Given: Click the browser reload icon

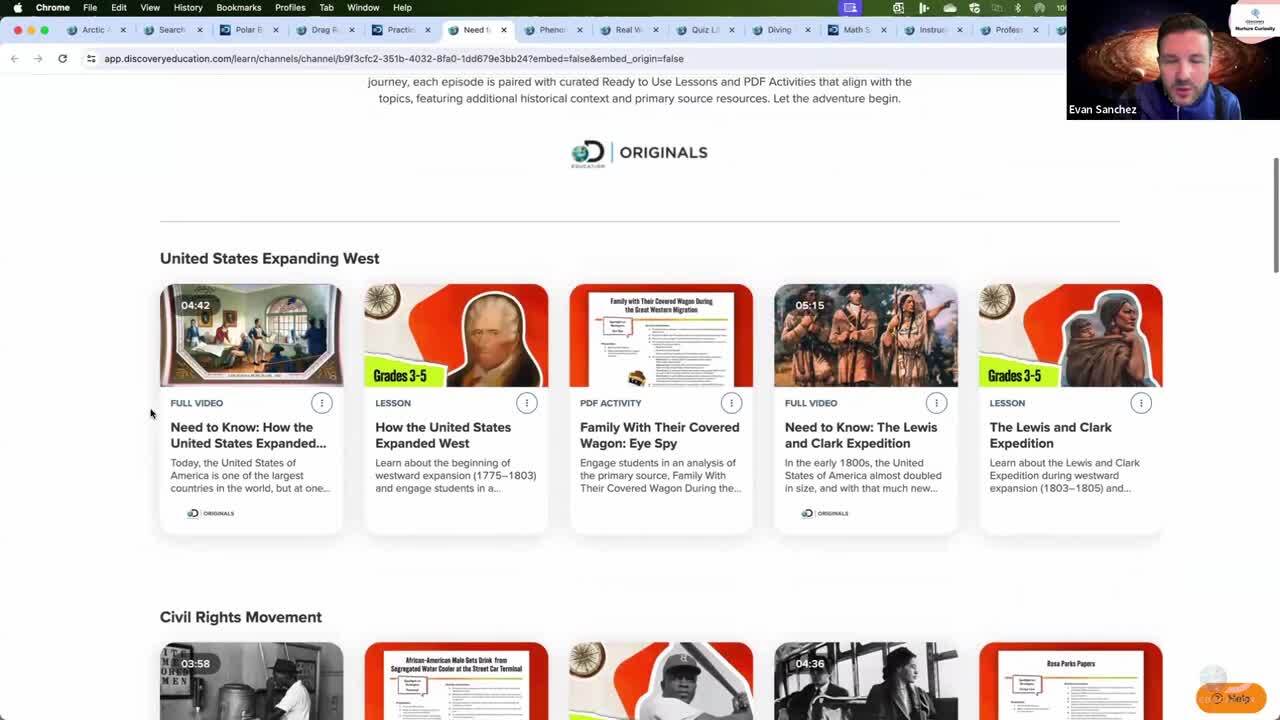Looking at the screenshot, I should tap(62, 59).
